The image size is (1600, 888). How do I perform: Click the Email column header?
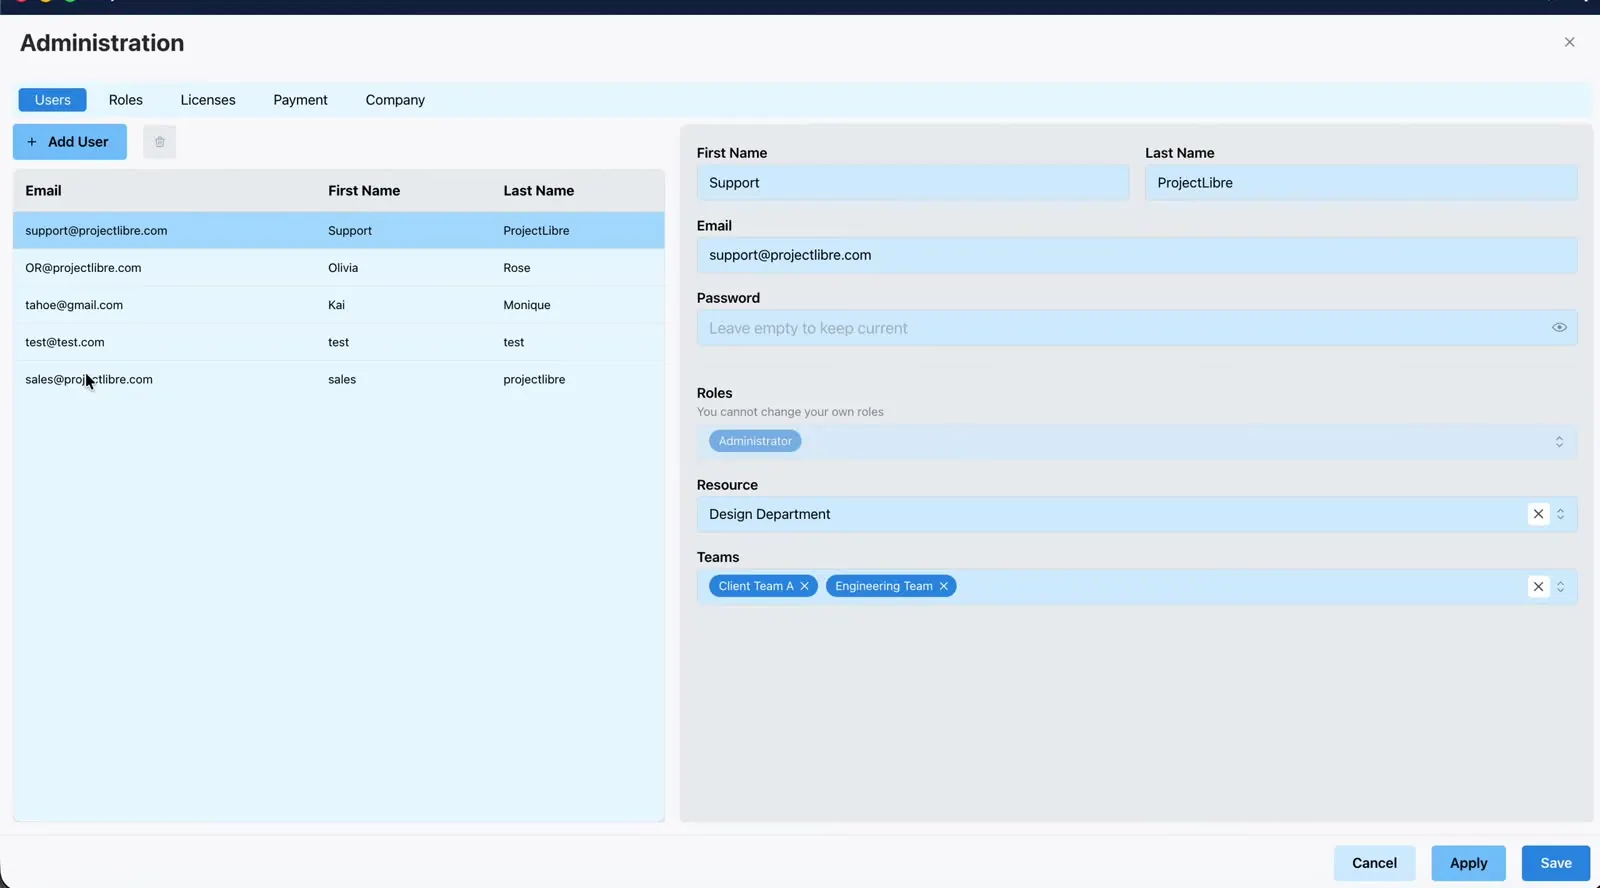(43, 191)
